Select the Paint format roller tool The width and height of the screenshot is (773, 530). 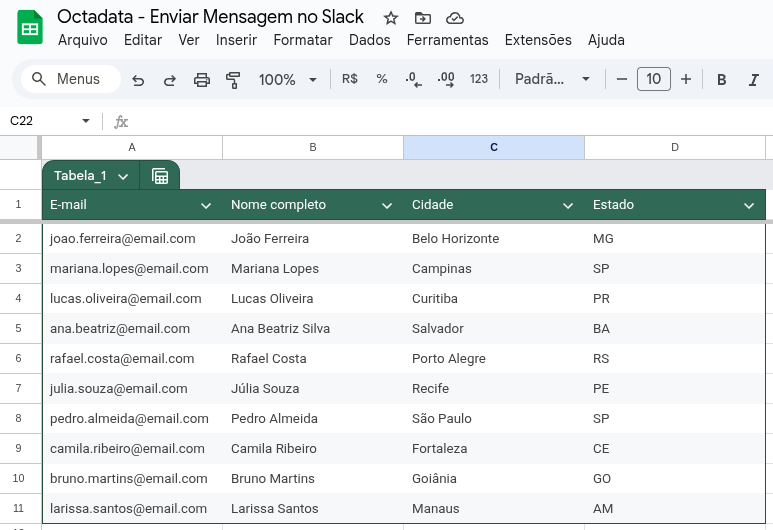[233, 79]
